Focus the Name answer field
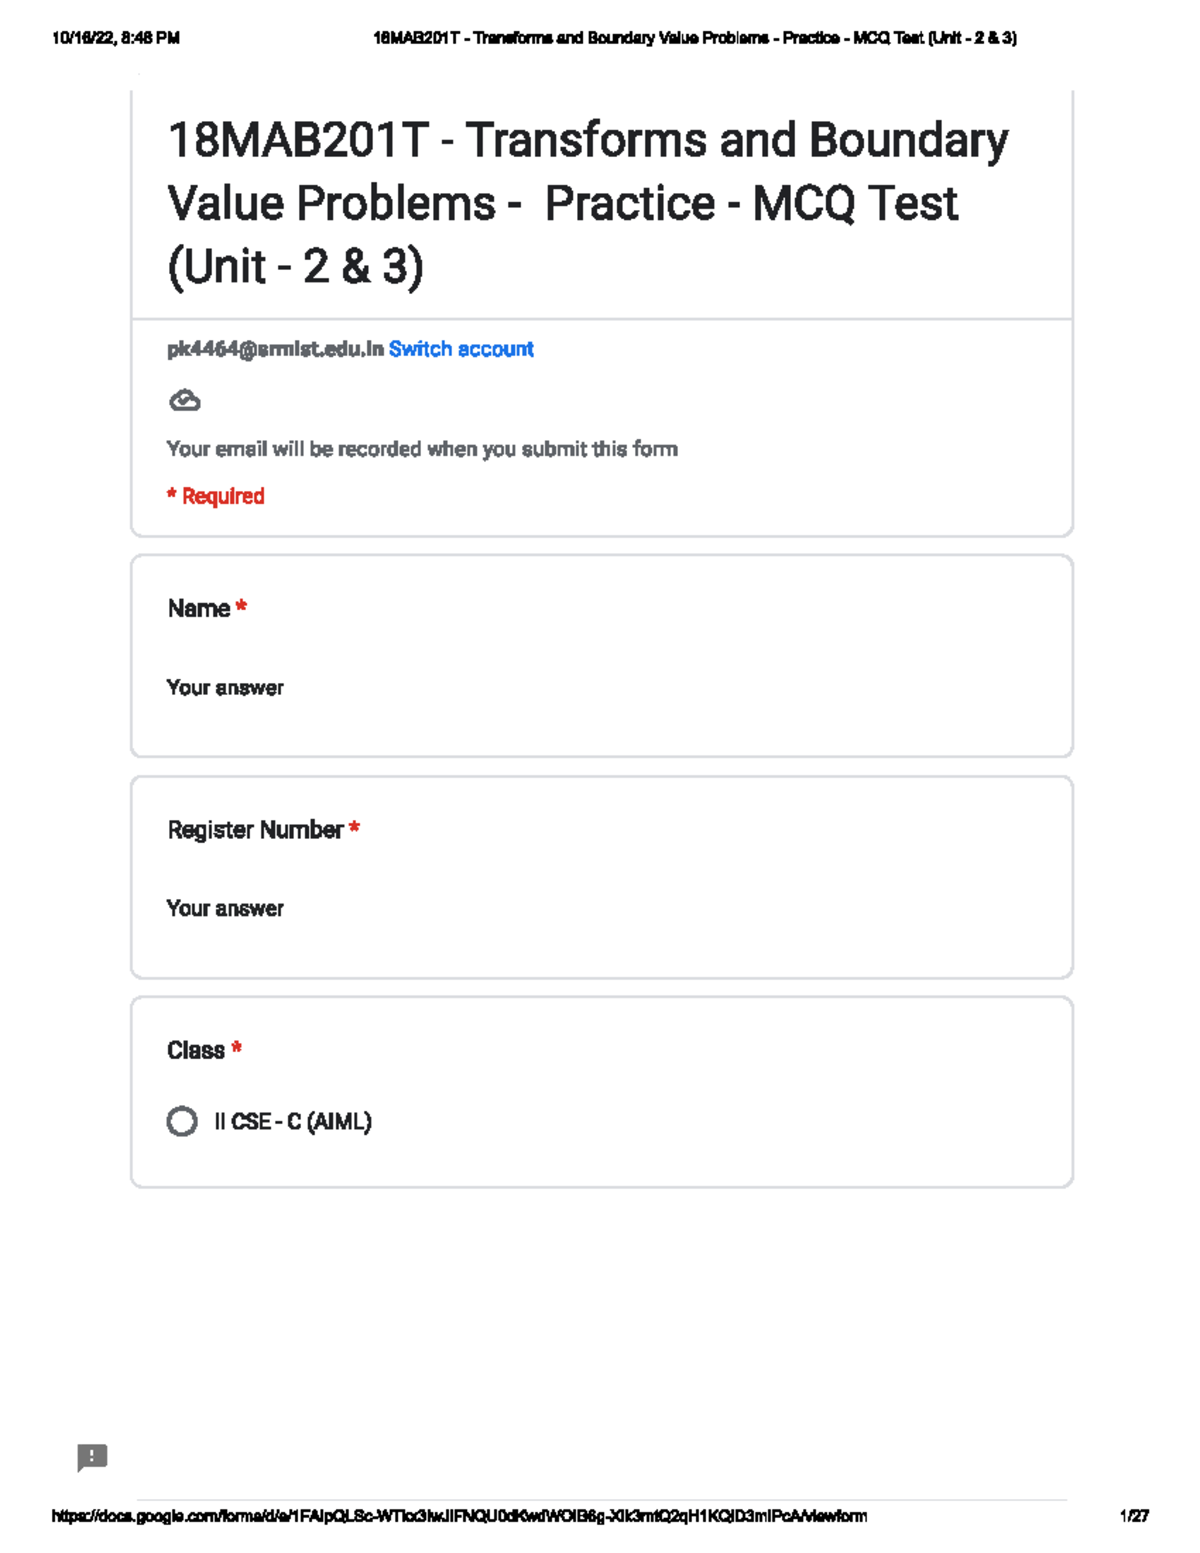 point(225,688)
